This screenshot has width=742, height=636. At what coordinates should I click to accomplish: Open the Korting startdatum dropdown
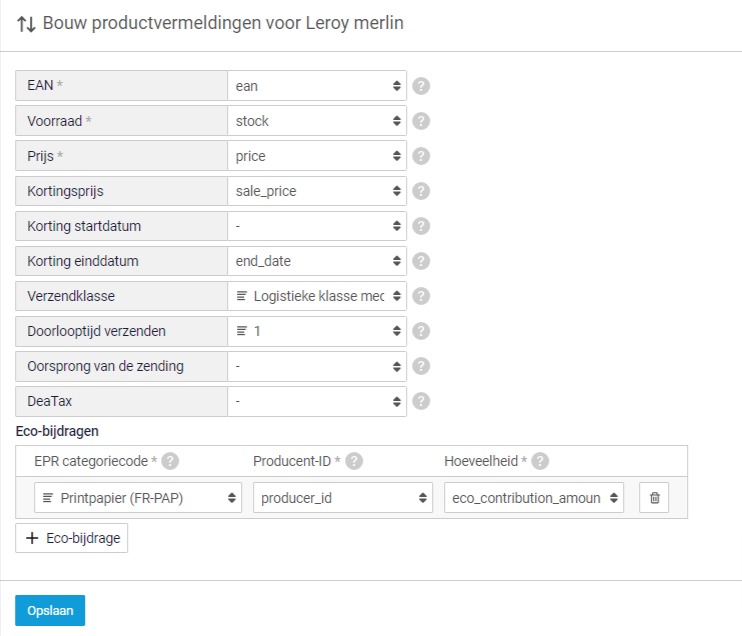click(317, 226)
